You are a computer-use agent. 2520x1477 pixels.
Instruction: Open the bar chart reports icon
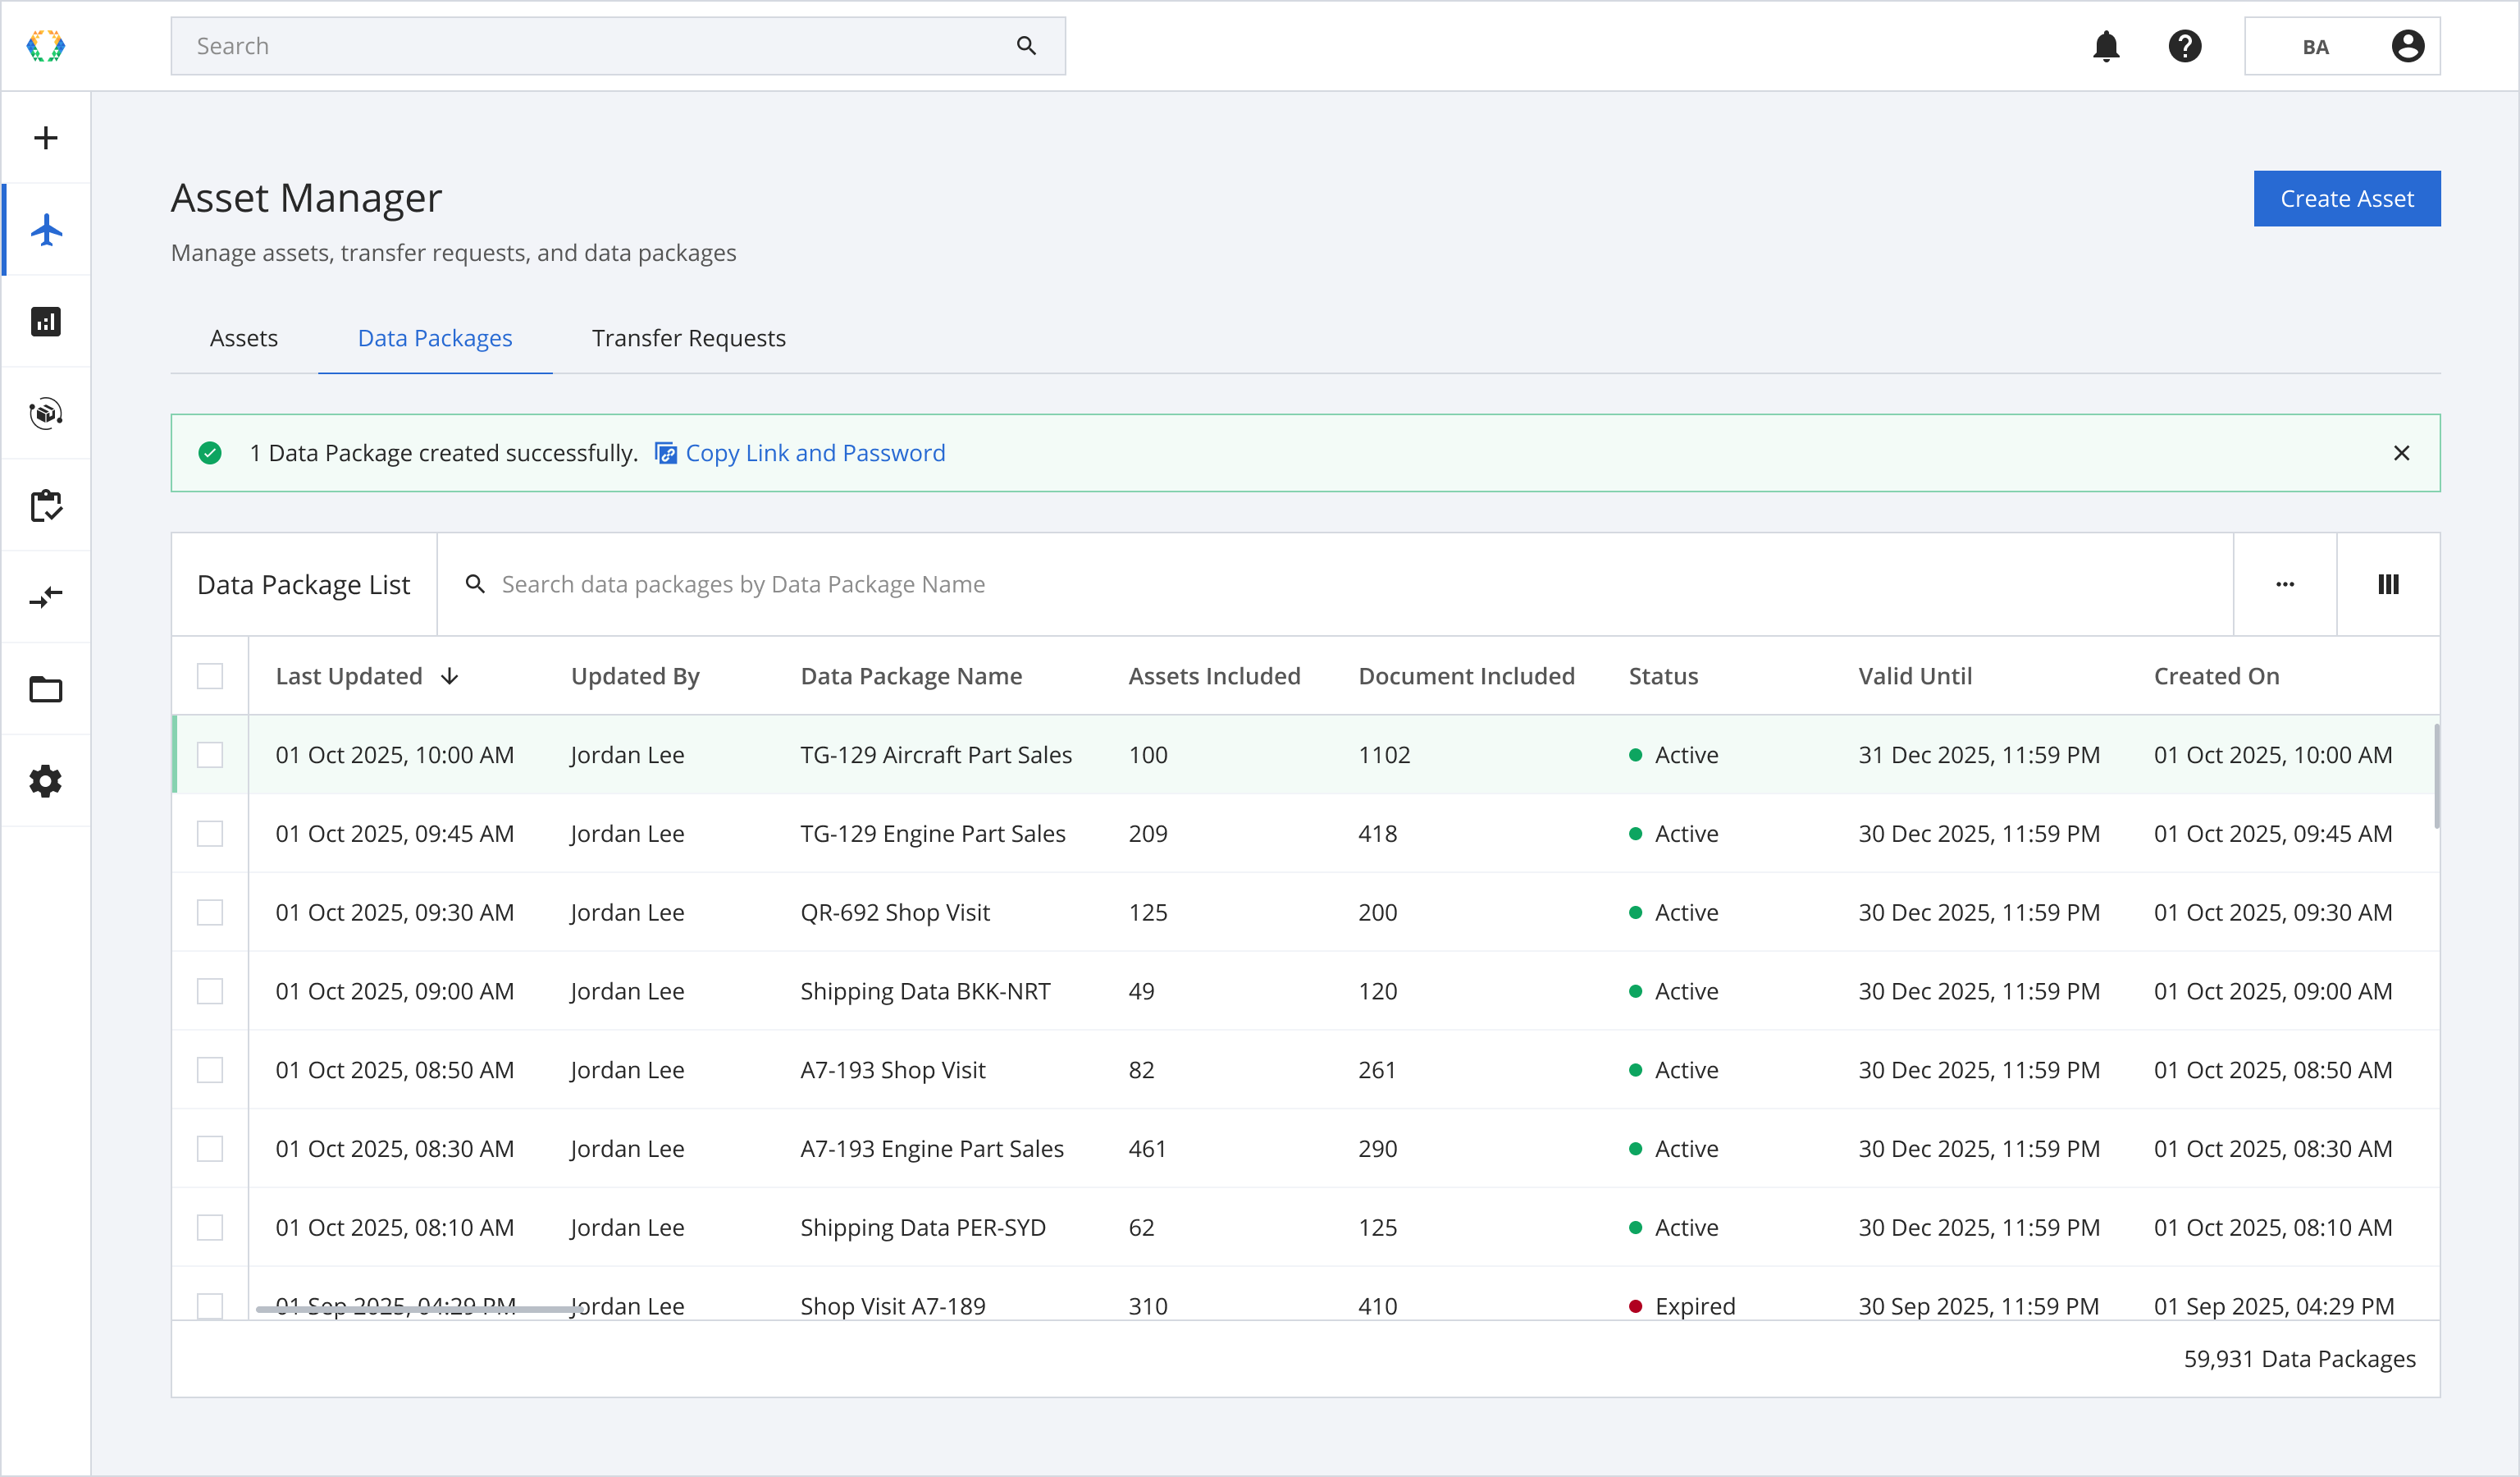pos(46,322)
